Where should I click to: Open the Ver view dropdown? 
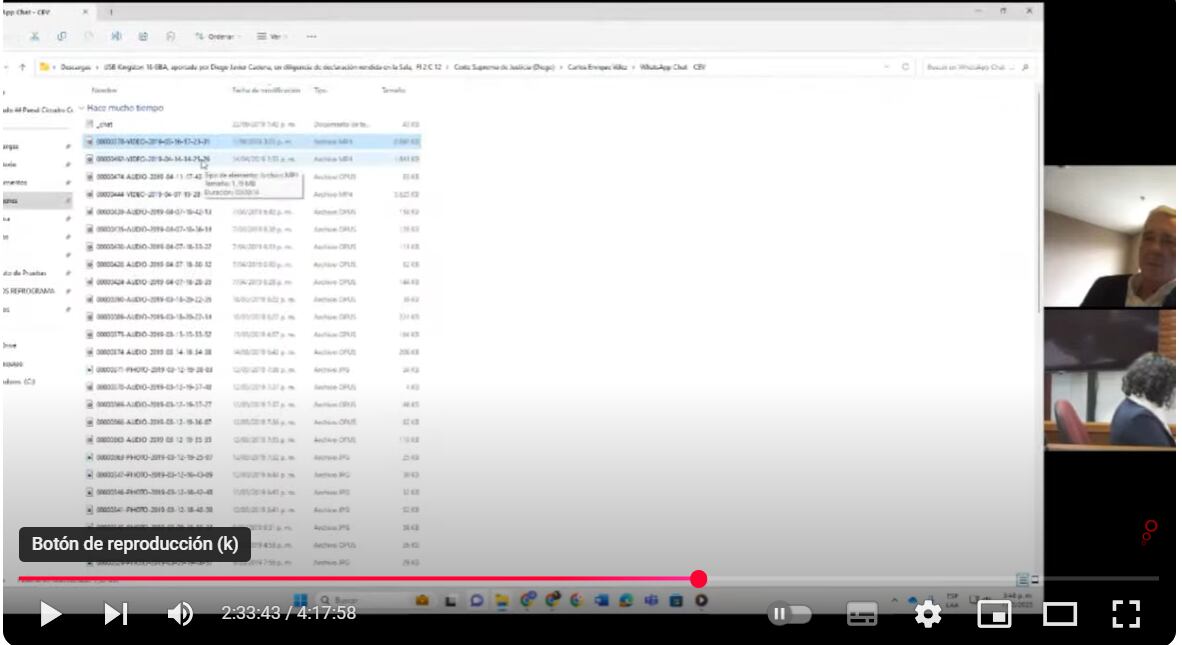269,36
